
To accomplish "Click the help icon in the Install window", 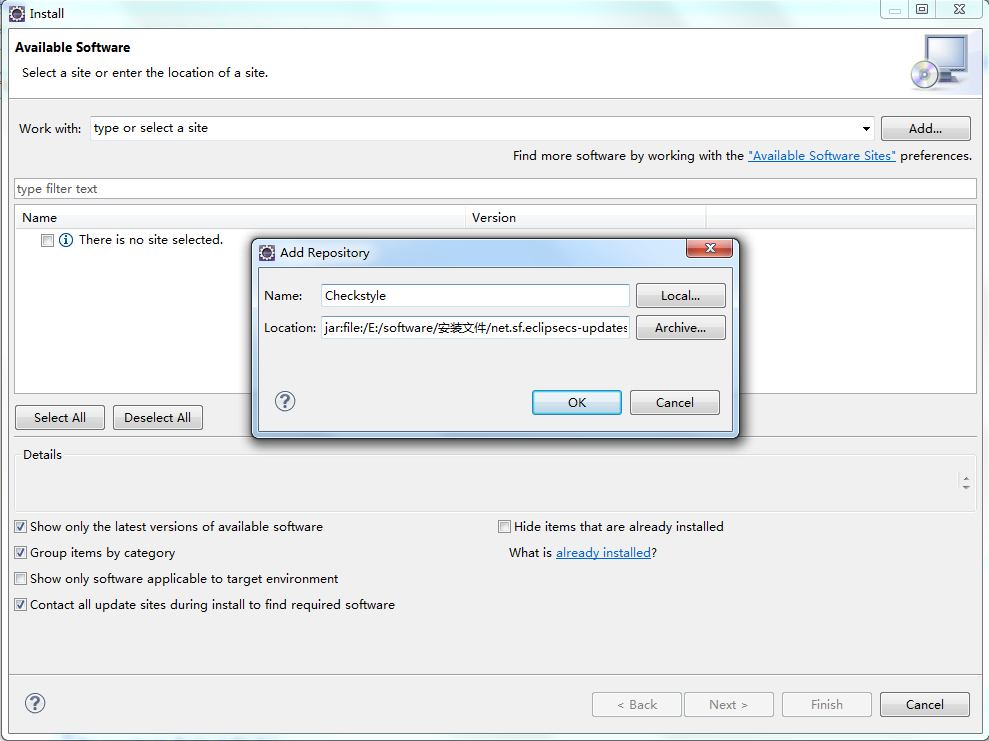I will [35, 703].
